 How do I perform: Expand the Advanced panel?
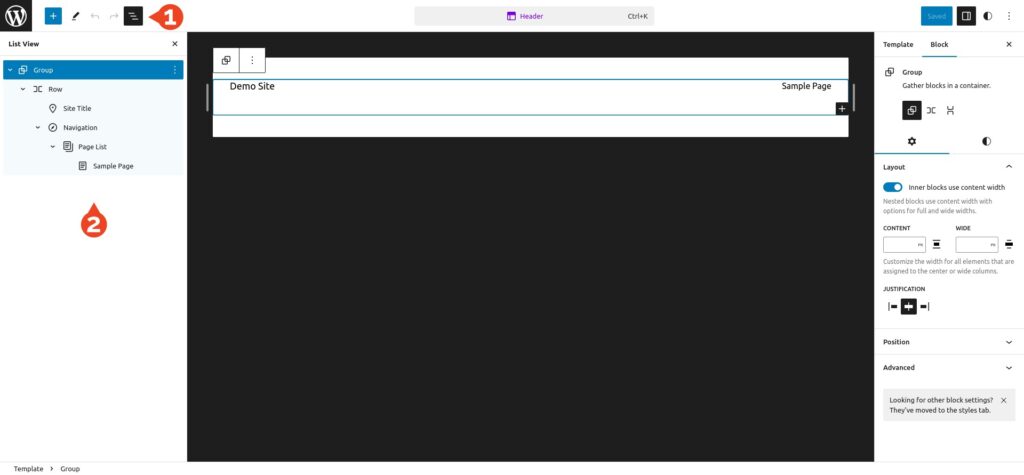point(949,368)
